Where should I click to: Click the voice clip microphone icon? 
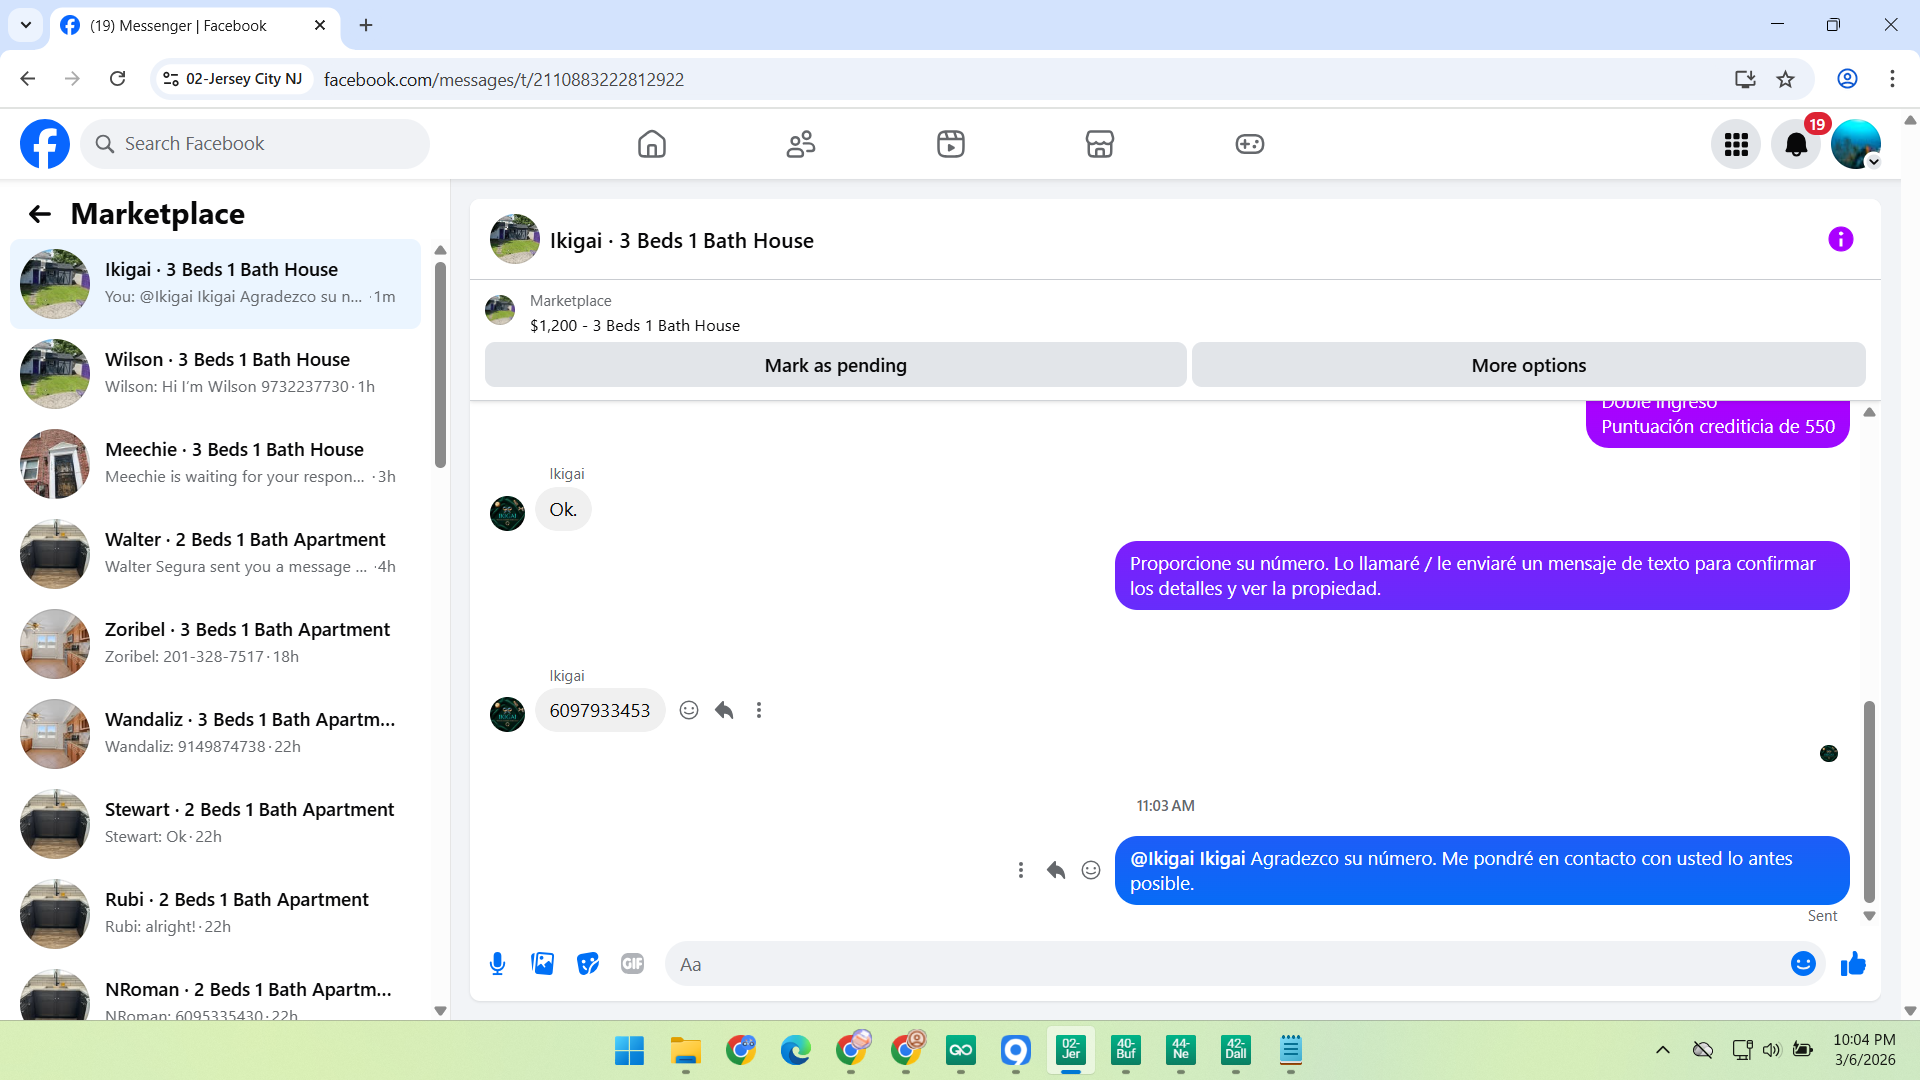pyautogui.click(x=497, y=964)
